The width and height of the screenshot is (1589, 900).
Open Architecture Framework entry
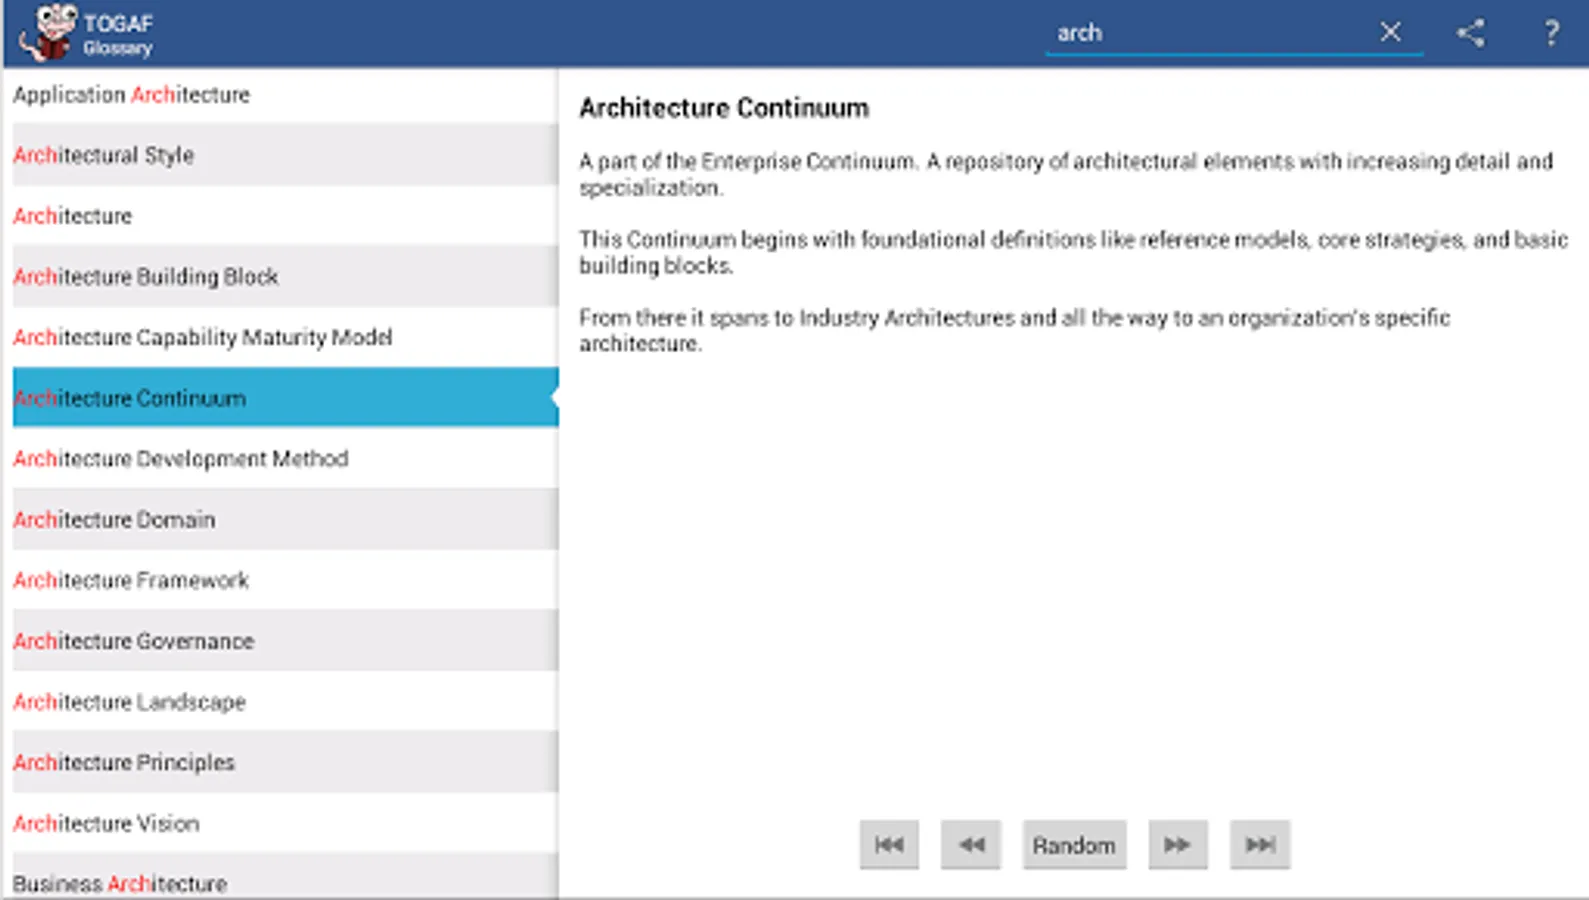coord(285,580)
